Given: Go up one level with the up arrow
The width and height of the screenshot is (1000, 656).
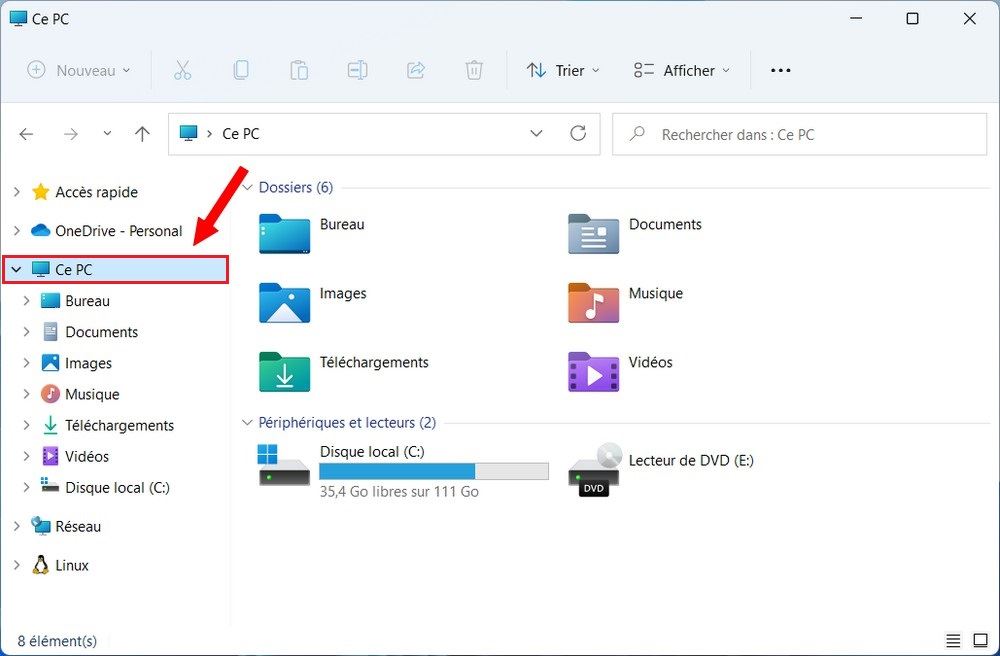Looking at the screenshot, I should click(142, 134).
